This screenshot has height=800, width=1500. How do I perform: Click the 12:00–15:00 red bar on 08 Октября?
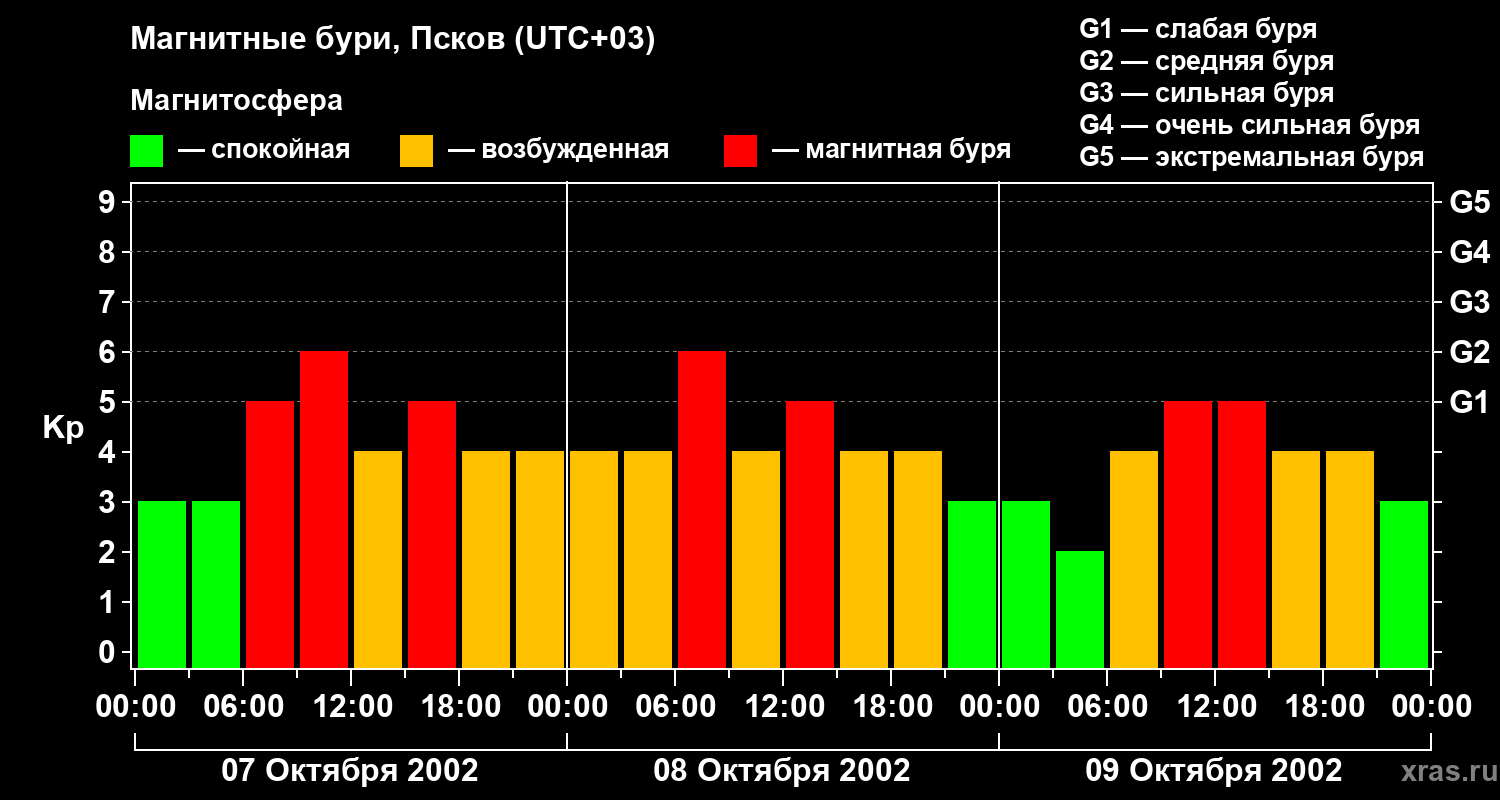pyautogui.click(x=810, y=534)
